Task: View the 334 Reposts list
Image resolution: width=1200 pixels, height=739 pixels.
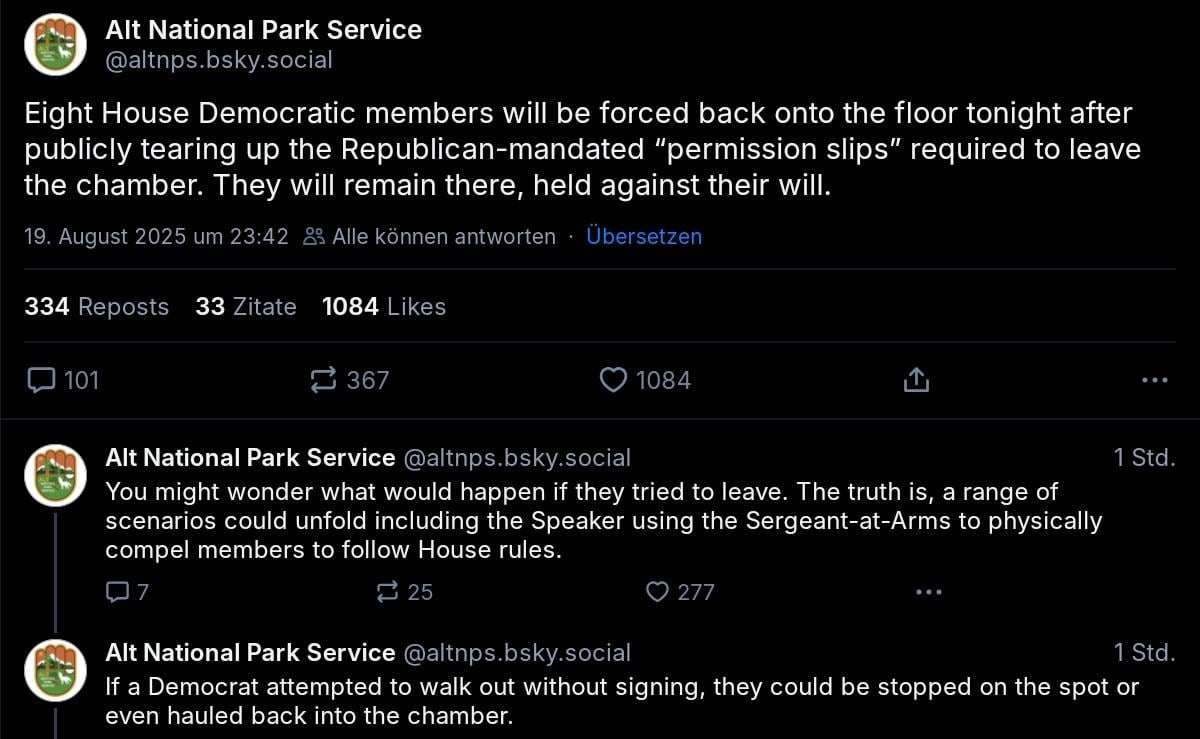Action: [97, 307]
